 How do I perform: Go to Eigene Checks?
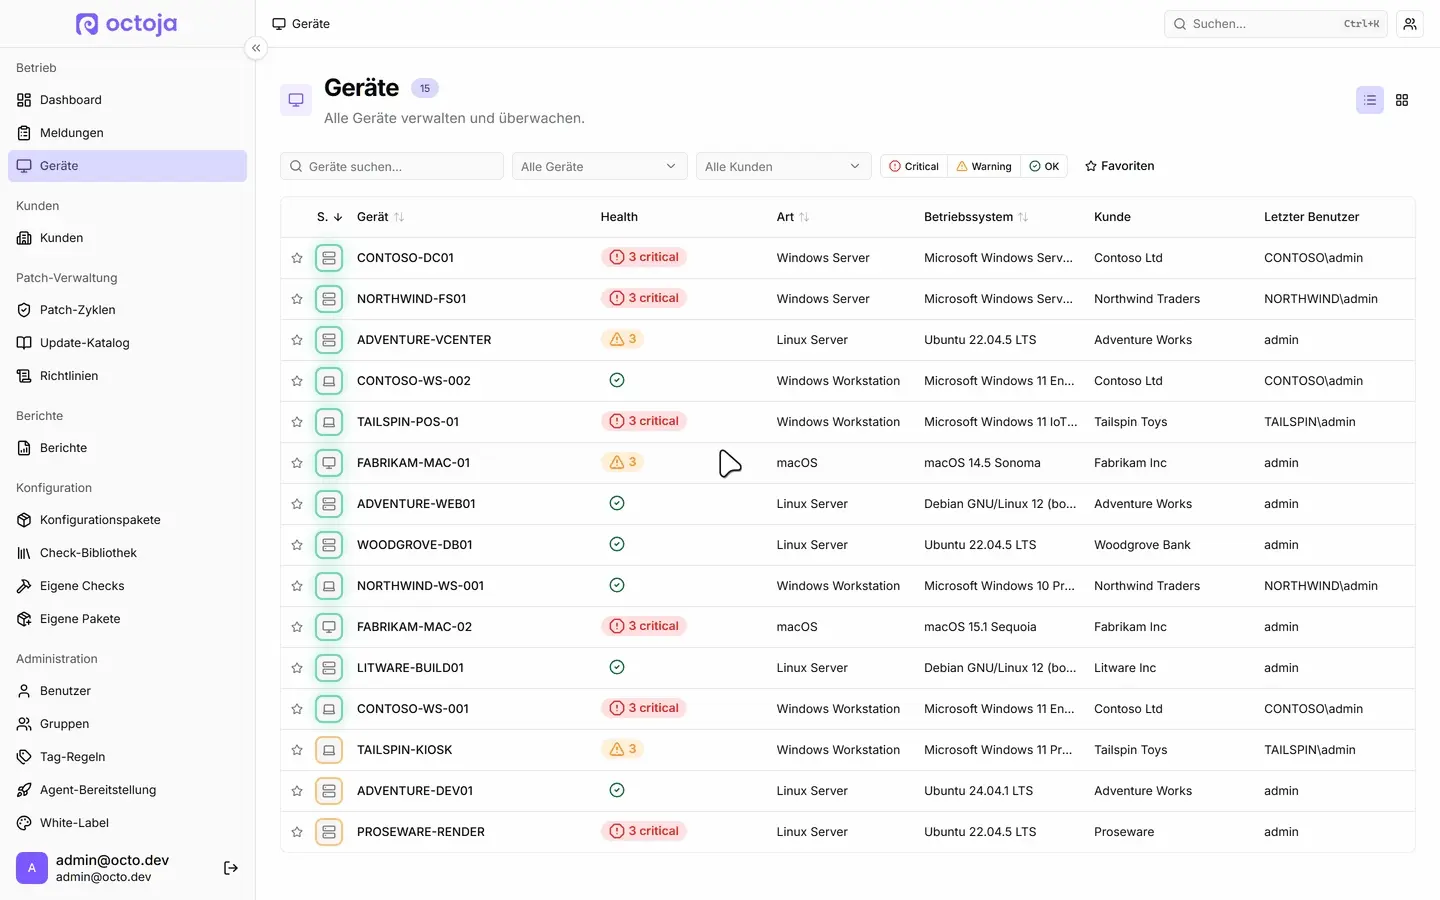tap(127, 586)
